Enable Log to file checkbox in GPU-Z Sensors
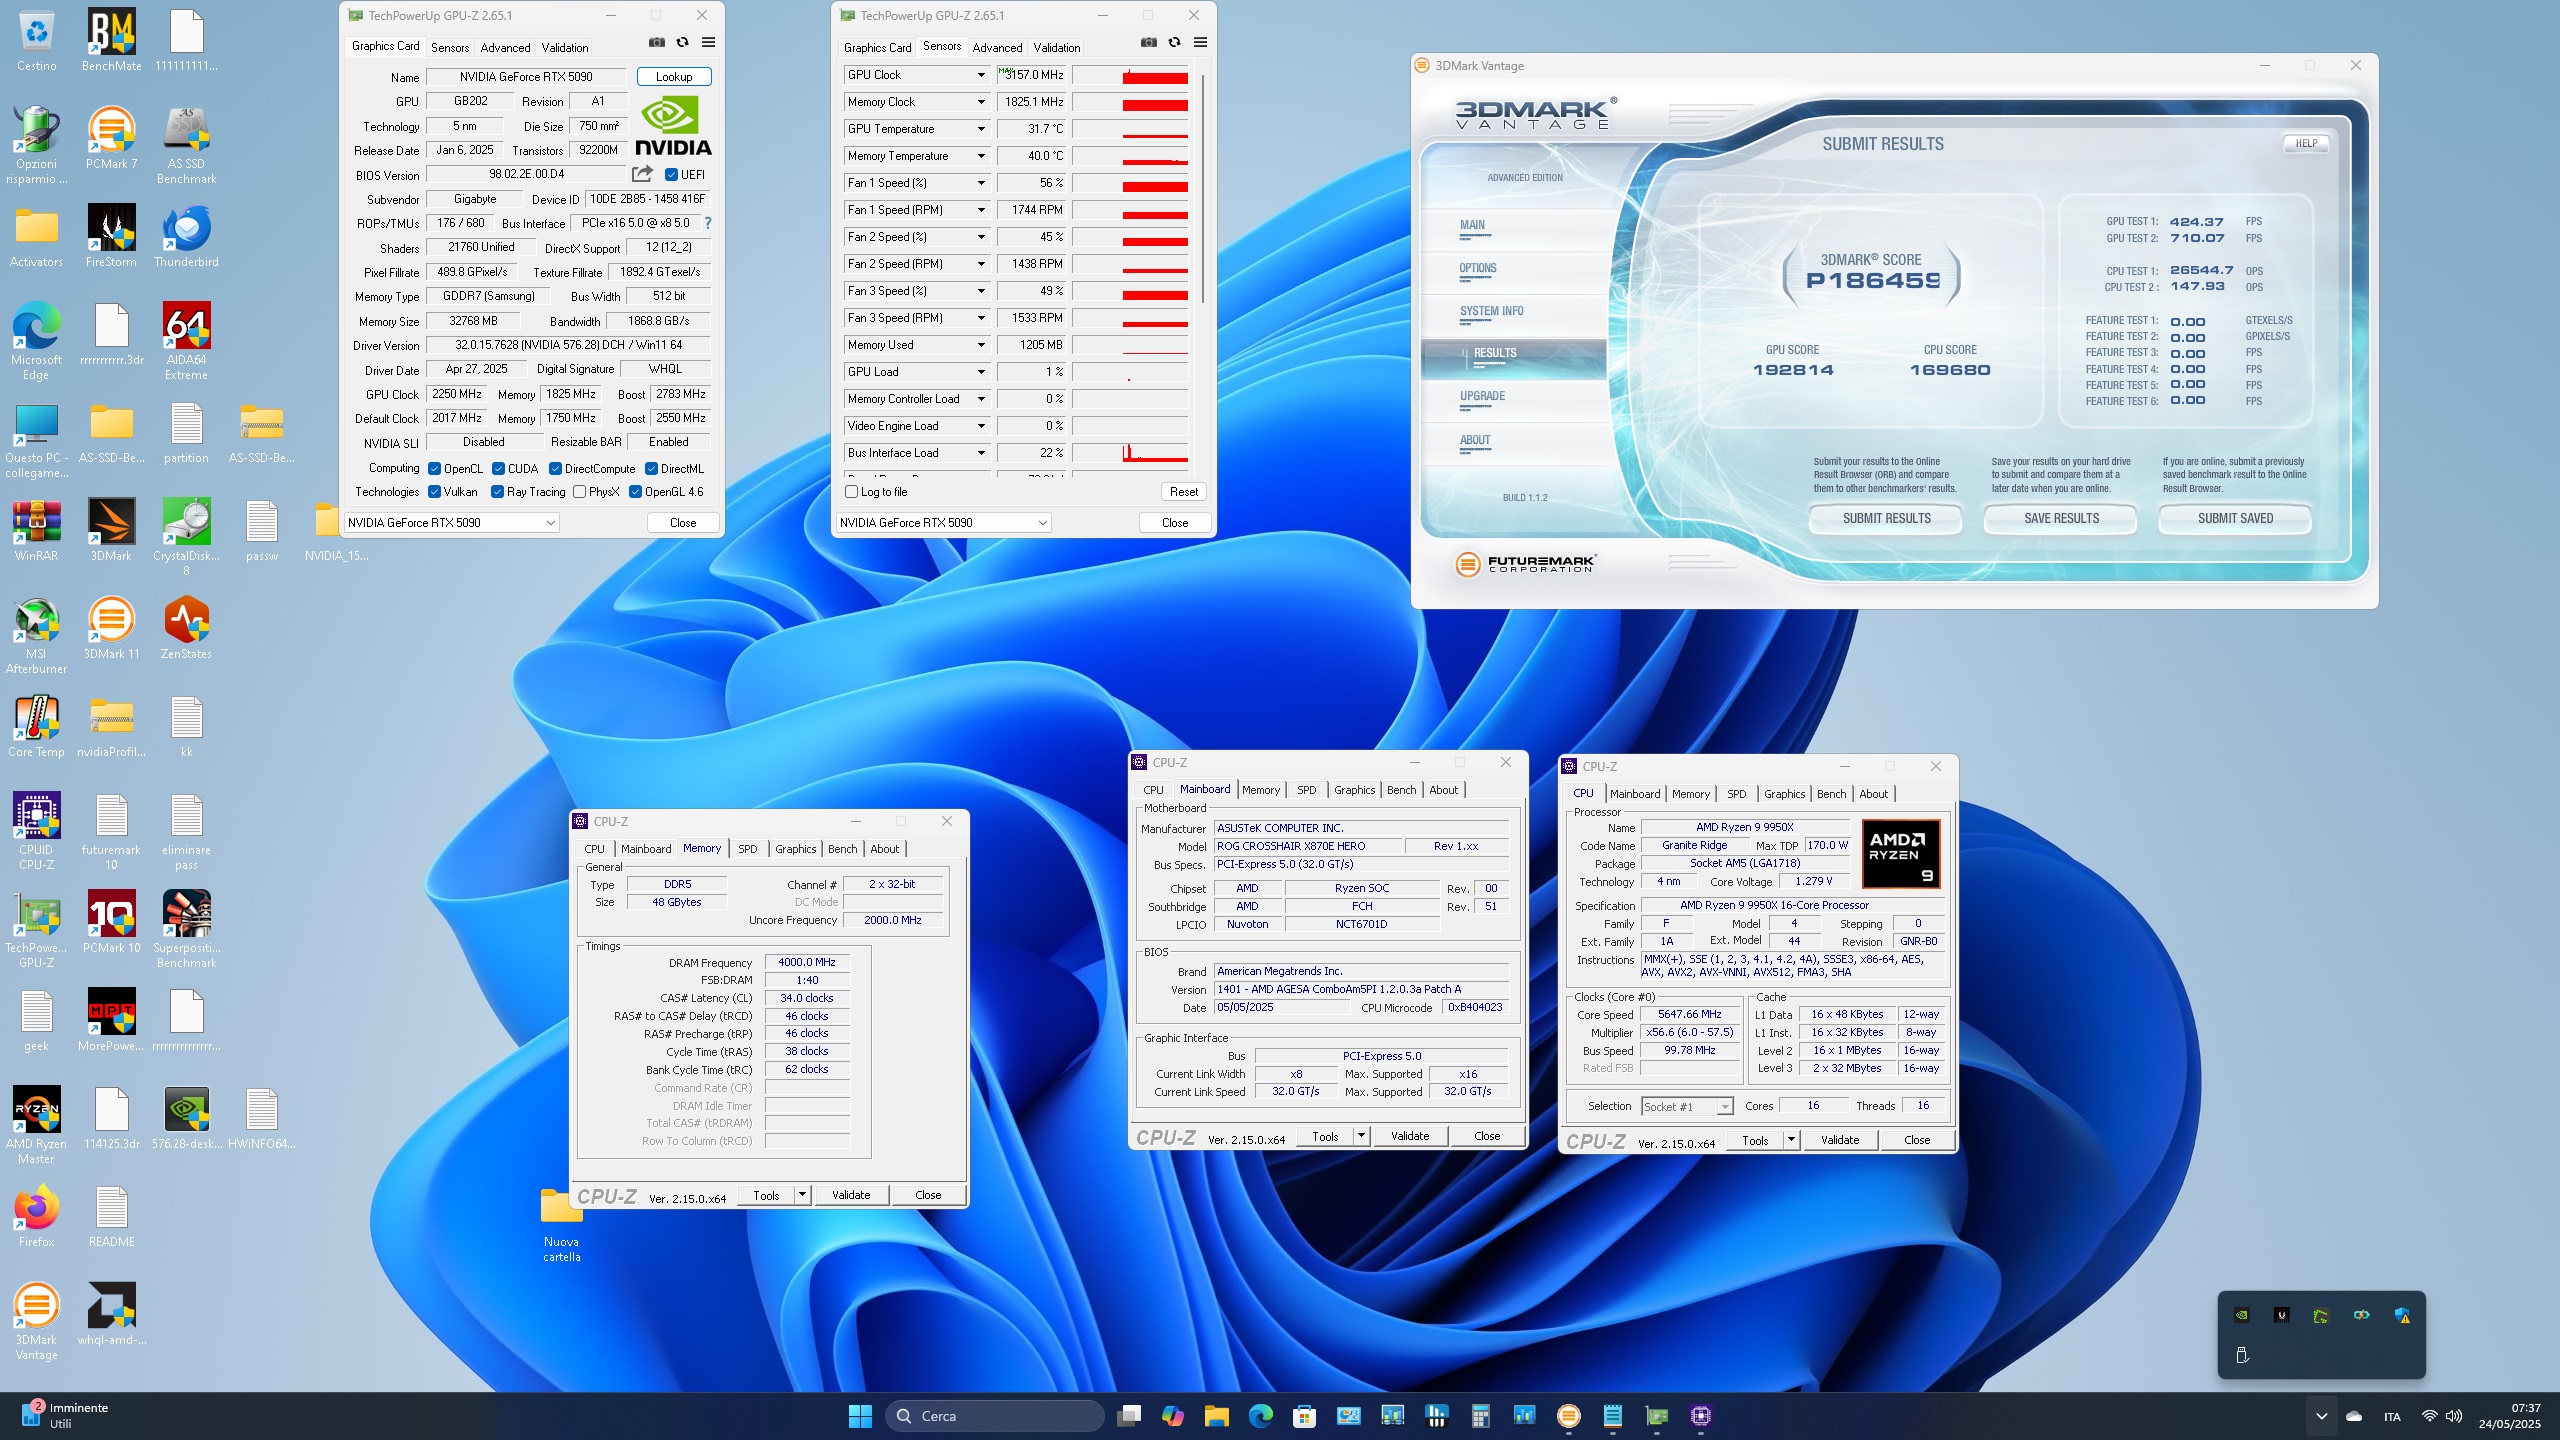 coord(852,491)
